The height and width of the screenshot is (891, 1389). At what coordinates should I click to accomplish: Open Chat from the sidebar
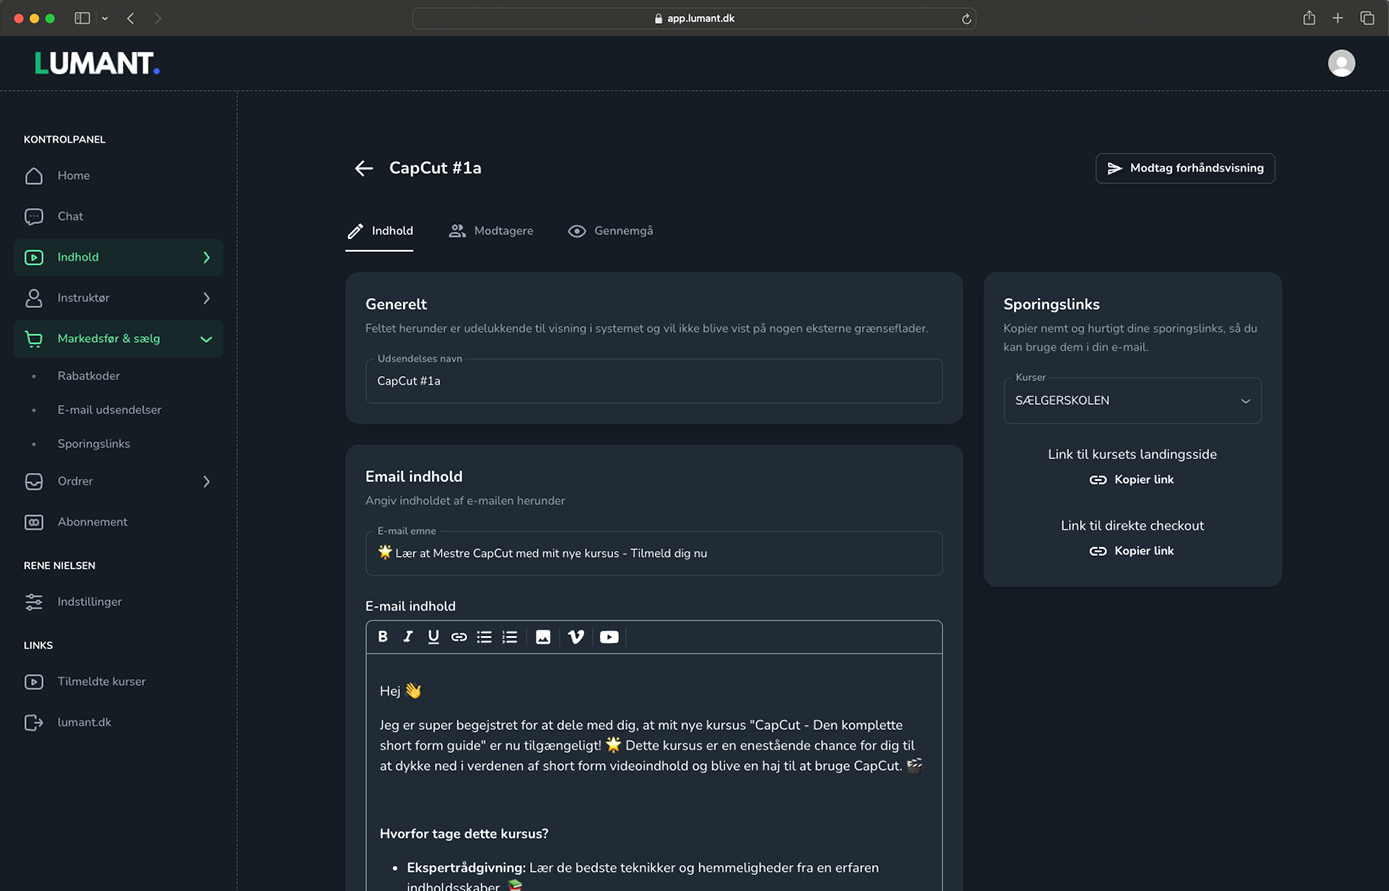(118, 216)
